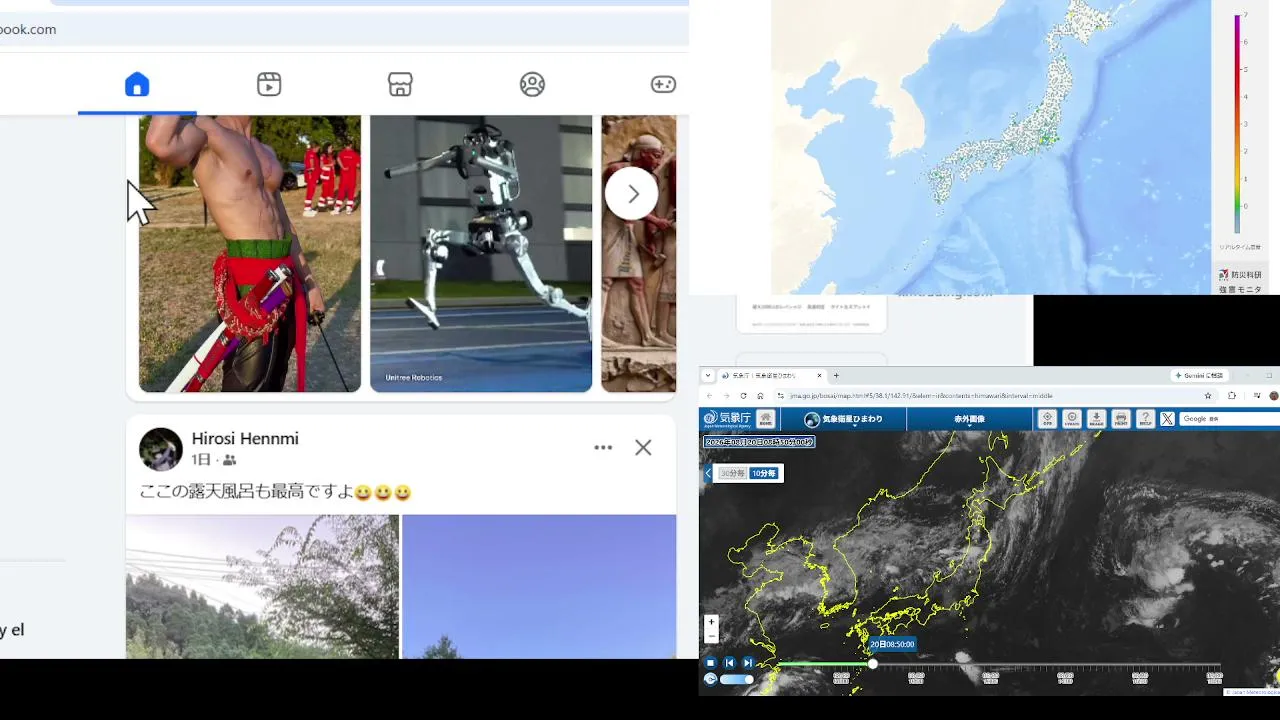Screen dimensions: 1280x720
Task: Select the 10分毎 interval option
Action: click(763, 473)
